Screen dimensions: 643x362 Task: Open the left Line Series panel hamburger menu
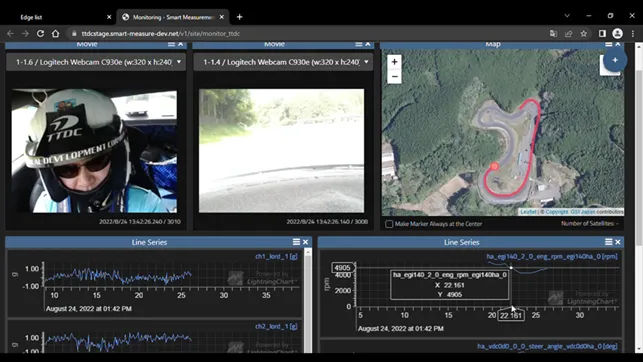click(296, 242)
